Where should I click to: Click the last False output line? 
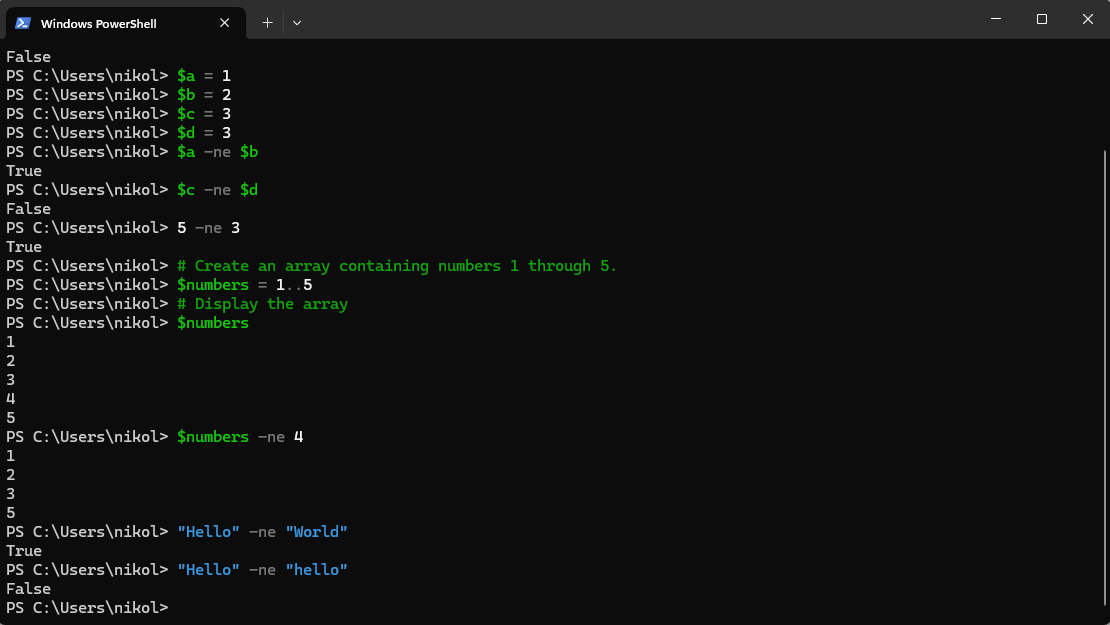[28, 589]
